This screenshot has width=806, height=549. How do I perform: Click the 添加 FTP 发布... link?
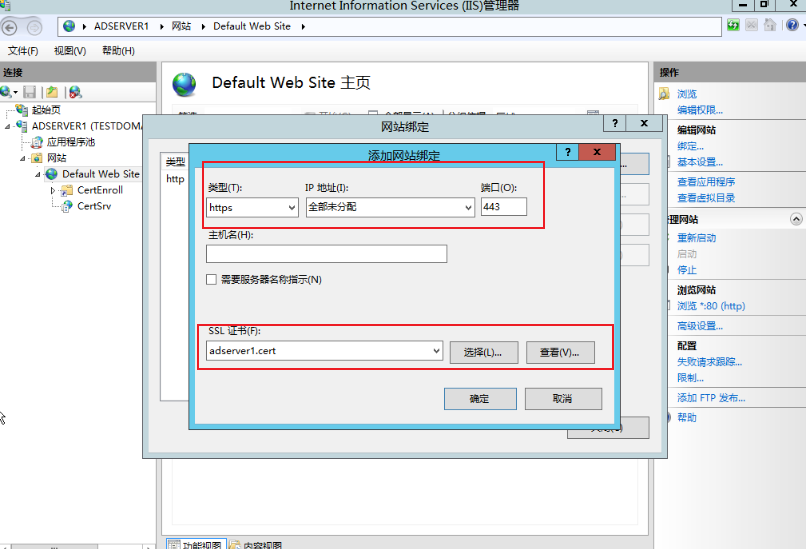[711, 398]
